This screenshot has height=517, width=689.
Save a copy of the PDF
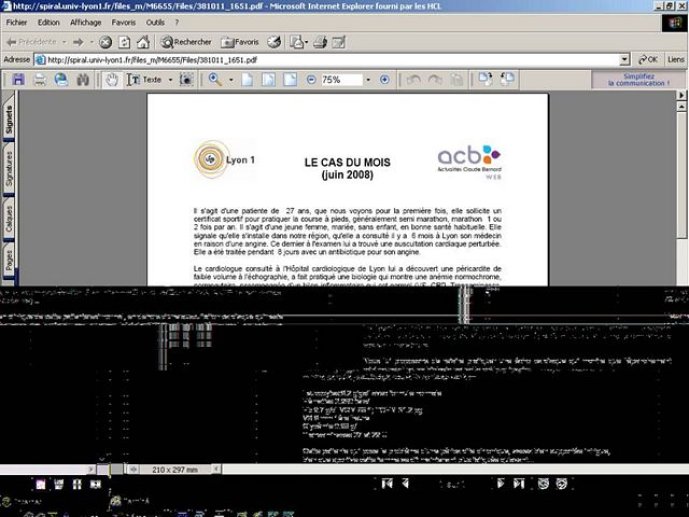coord(18,80)
